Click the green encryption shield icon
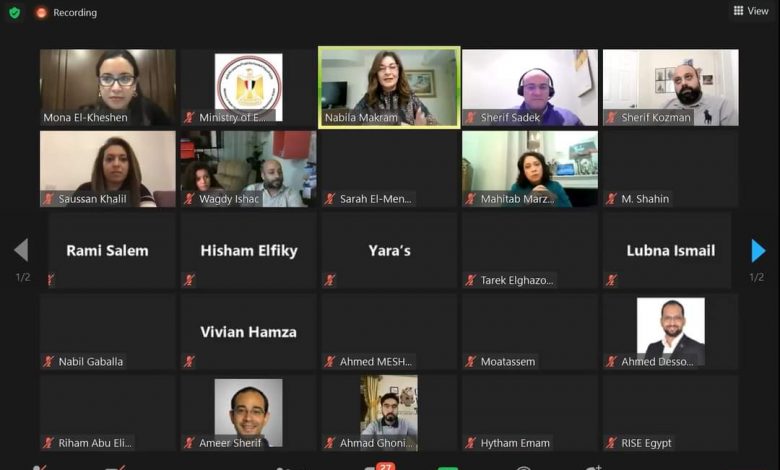Image resolution: width=780 pixels, height=470 pixels. [x=14, y=12]
